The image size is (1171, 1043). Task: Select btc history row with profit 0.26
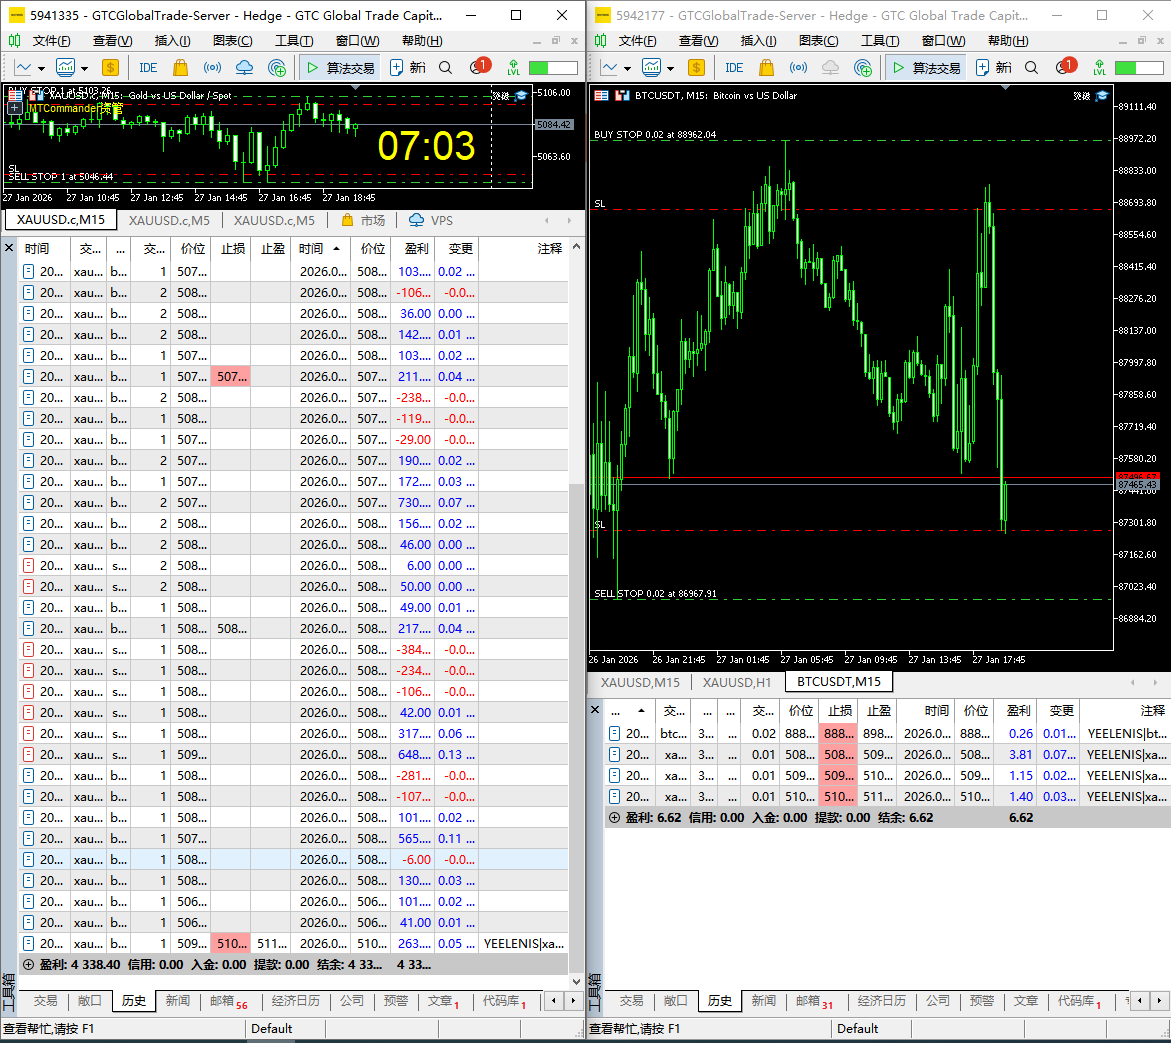pos(887,733)
